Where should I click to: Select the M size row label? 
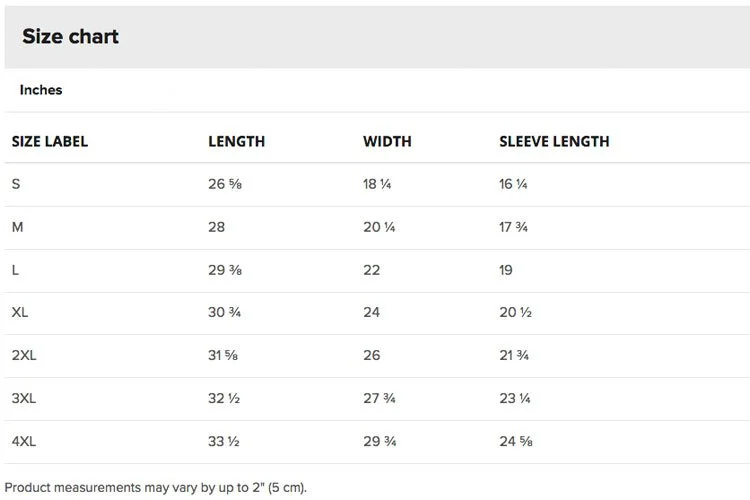tap(17, 227)
